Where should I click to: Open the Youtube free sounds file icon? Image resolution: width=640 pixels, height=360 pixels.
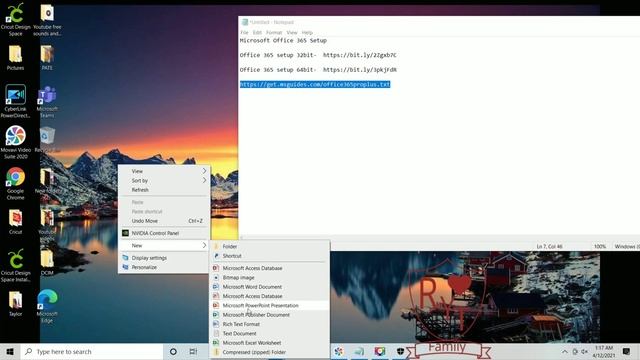[x=47, y=19]
